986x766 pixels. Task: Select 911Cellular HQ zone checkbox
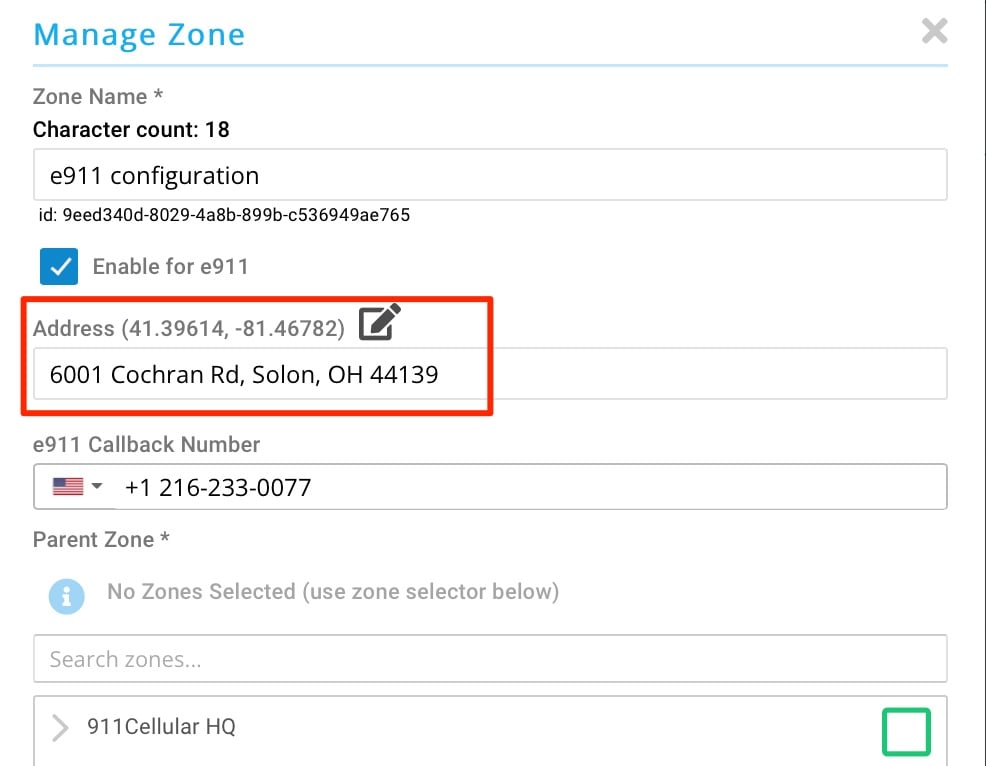point(906,731)
